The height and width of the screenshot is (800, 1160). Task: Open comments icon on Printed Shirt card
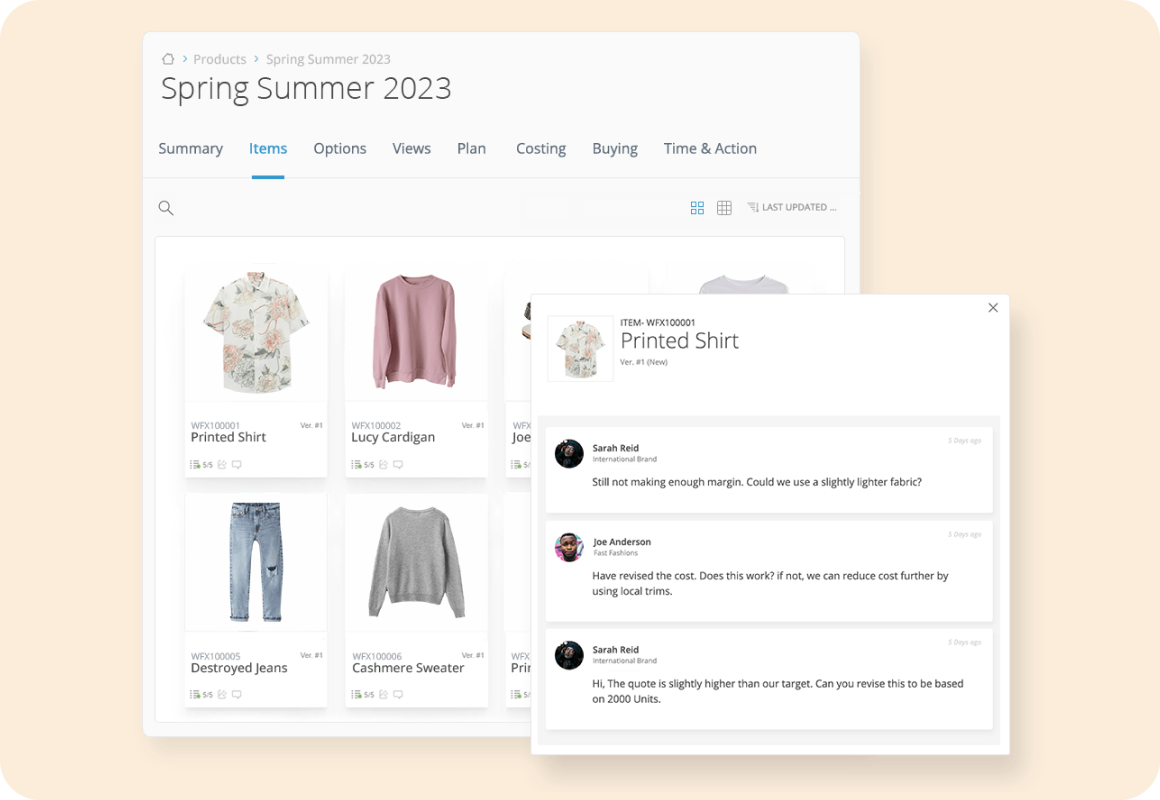(237, 465)
